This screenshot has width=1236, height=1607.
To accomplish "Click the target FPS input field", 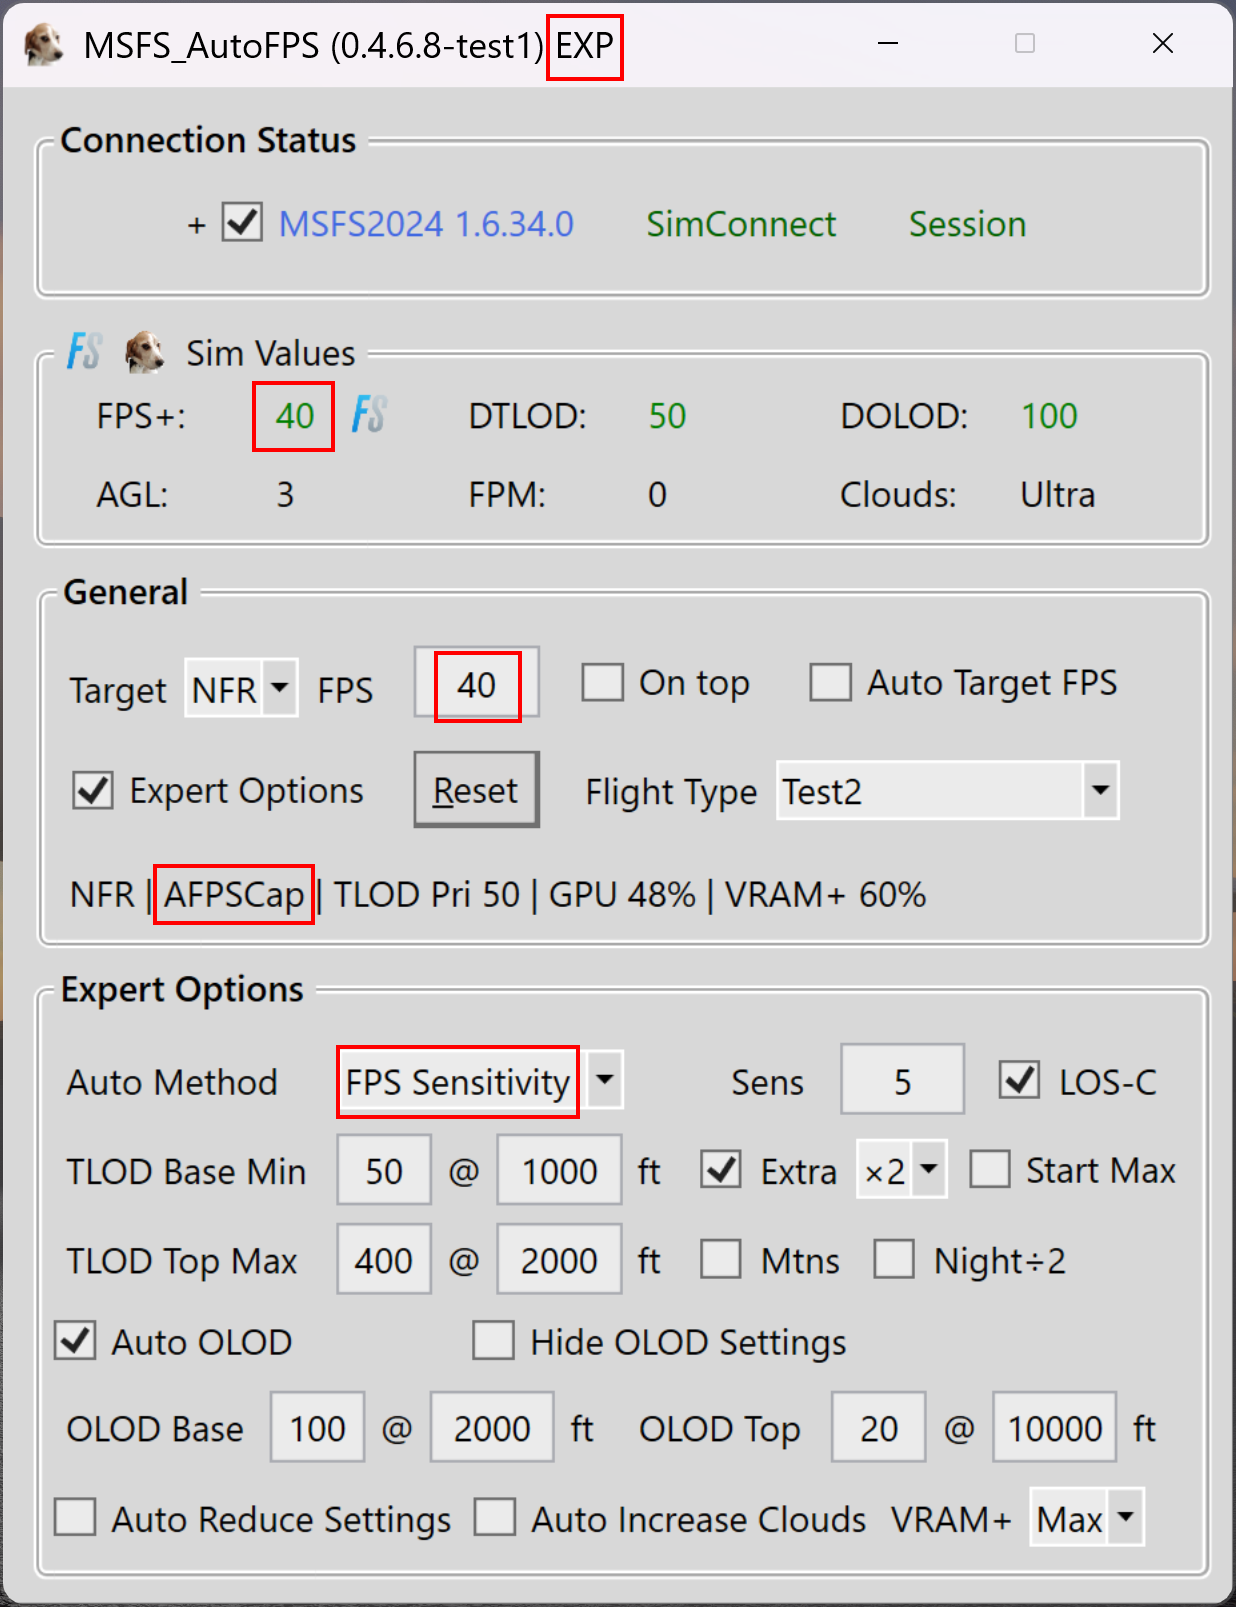I will tap(477, 684).
